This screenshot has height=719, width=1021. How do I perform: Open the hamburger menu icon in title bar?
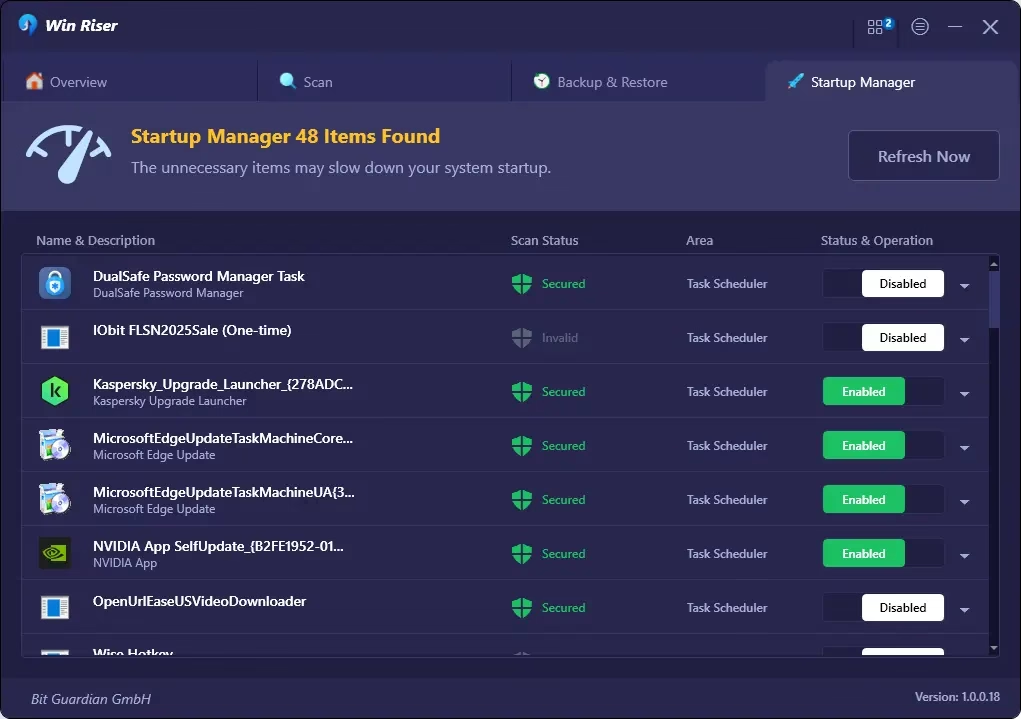(x=920, y=27)
